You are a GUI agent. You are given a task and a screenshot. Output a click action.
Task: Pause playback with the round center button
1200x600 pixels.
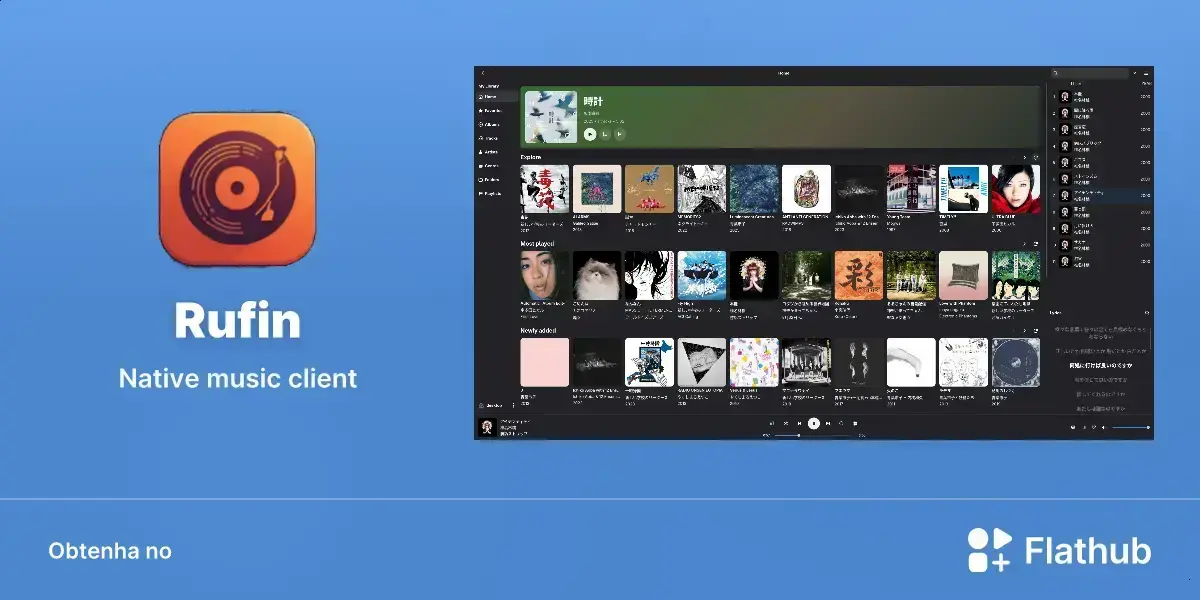pyautogui.click(x=814, y=423)
